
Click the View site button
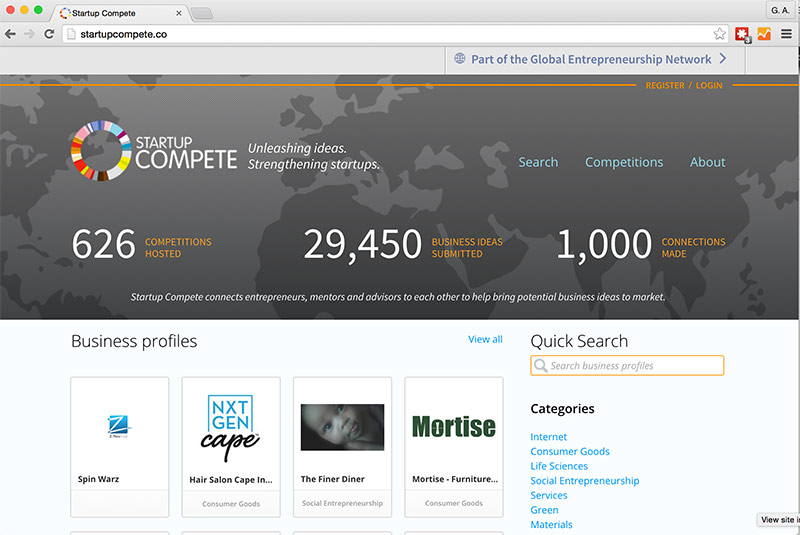point(779,520)
